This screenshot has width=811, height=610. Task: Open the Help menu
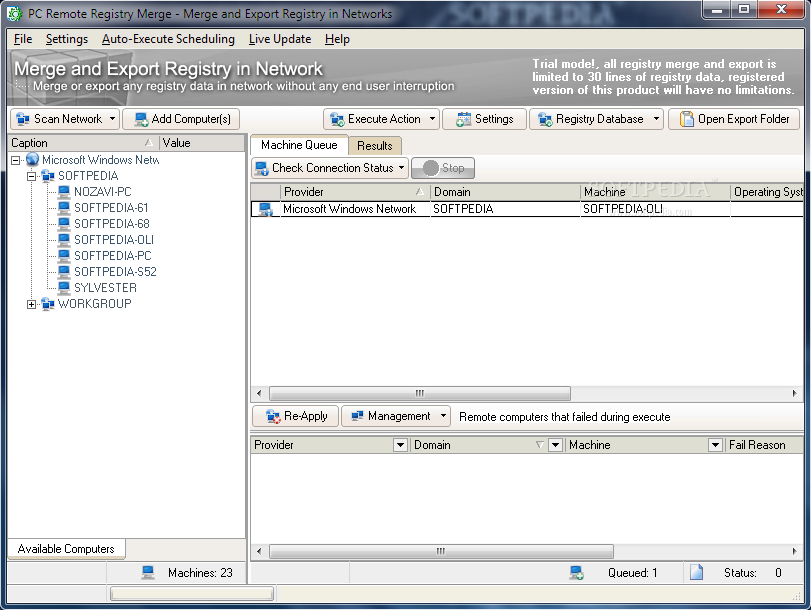coord(337,39)
